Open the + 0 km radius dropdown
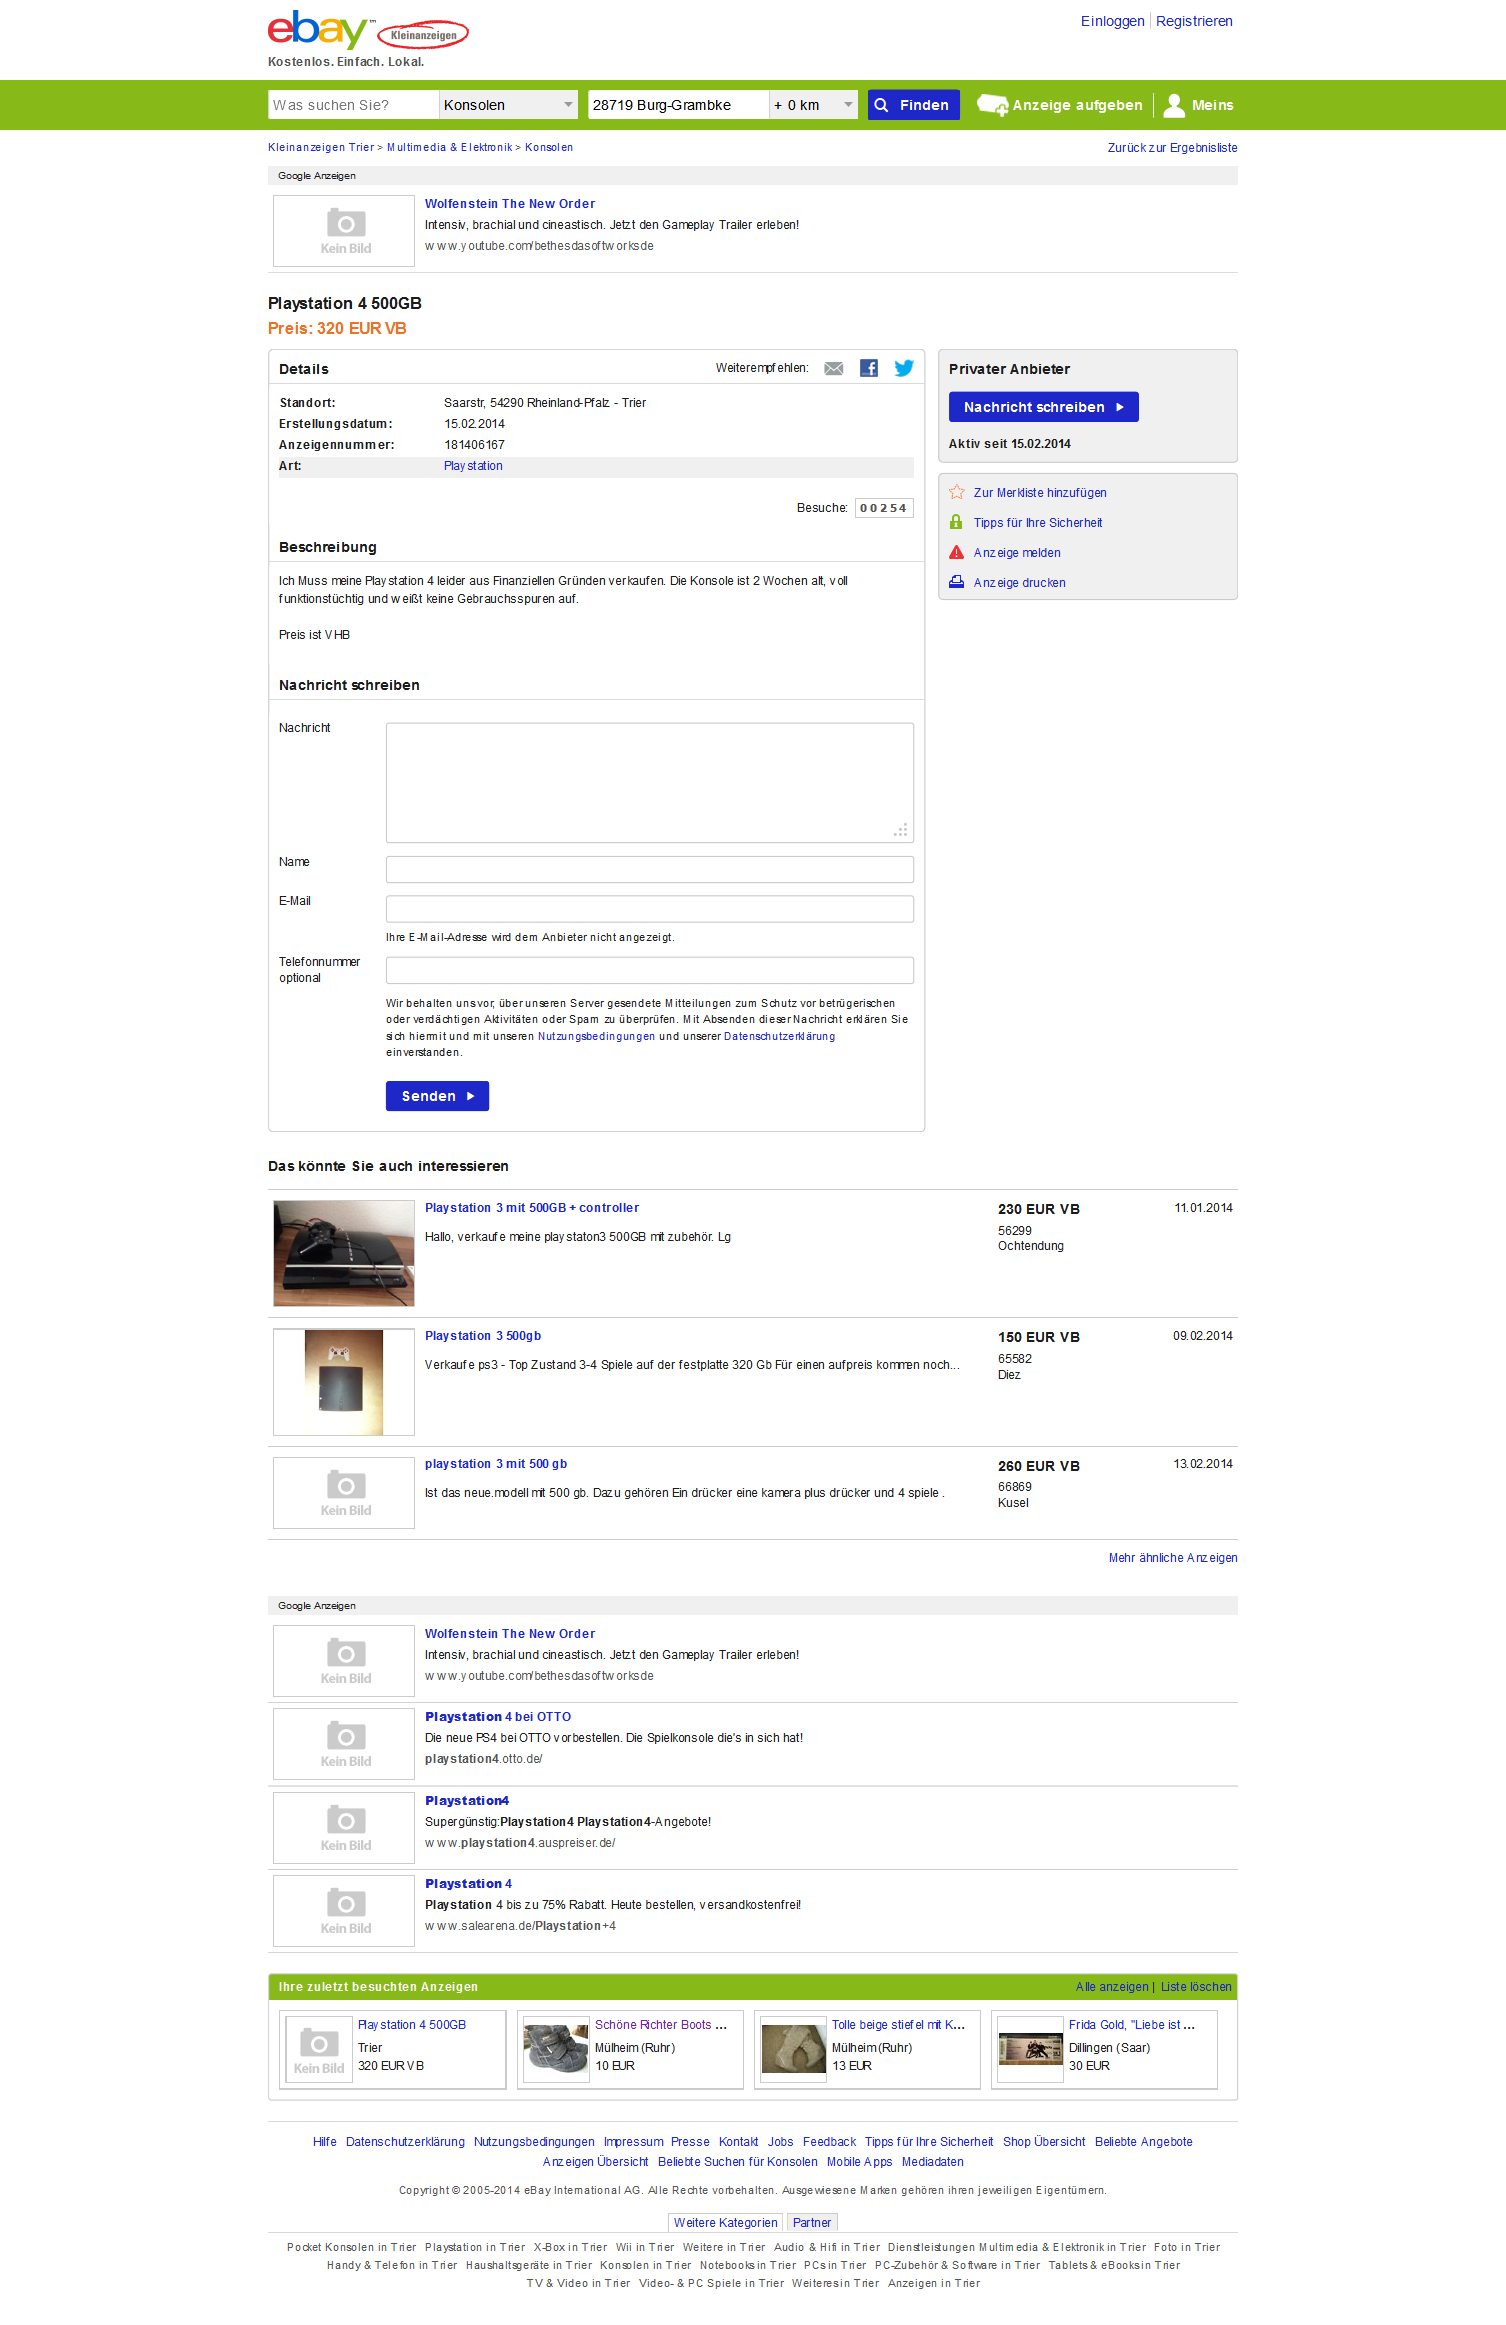The image size is (1506, 2325). tap(813, 105)
